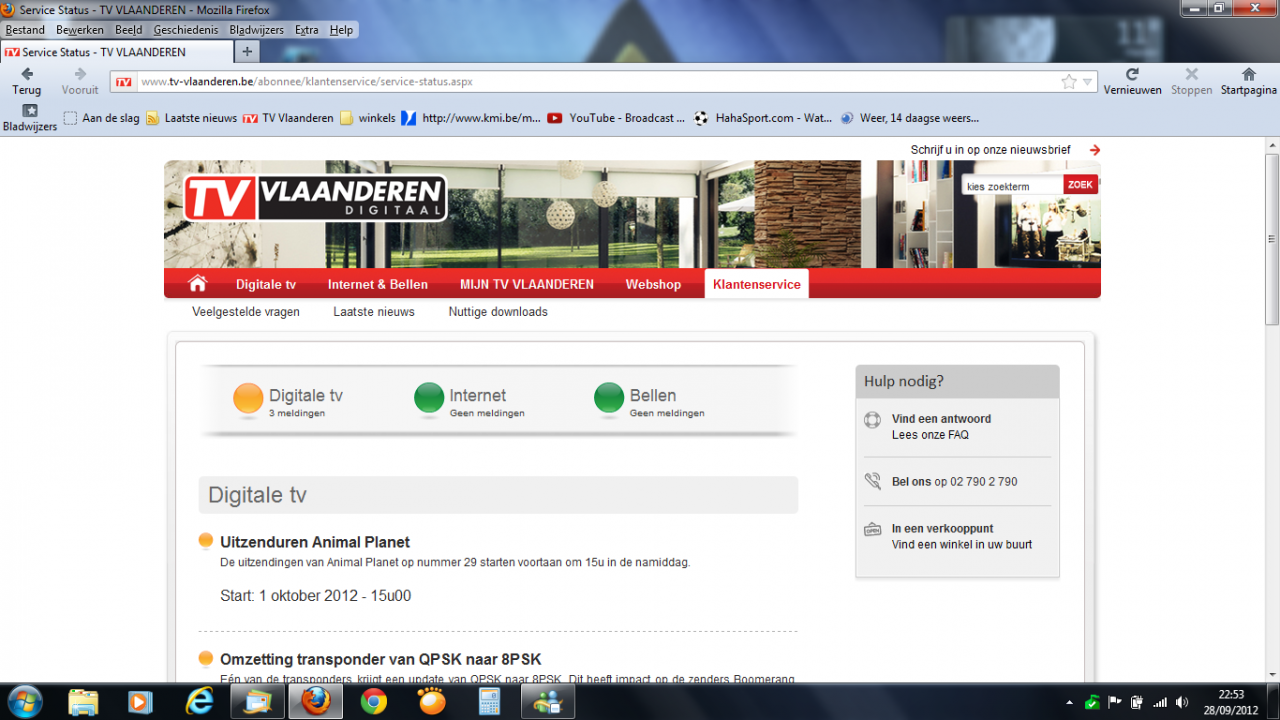Viewport: 1280px width, 720px height.
Task: Click the TV Vlaanderen Digitaal logo
Action: click(x=315, y=198)
